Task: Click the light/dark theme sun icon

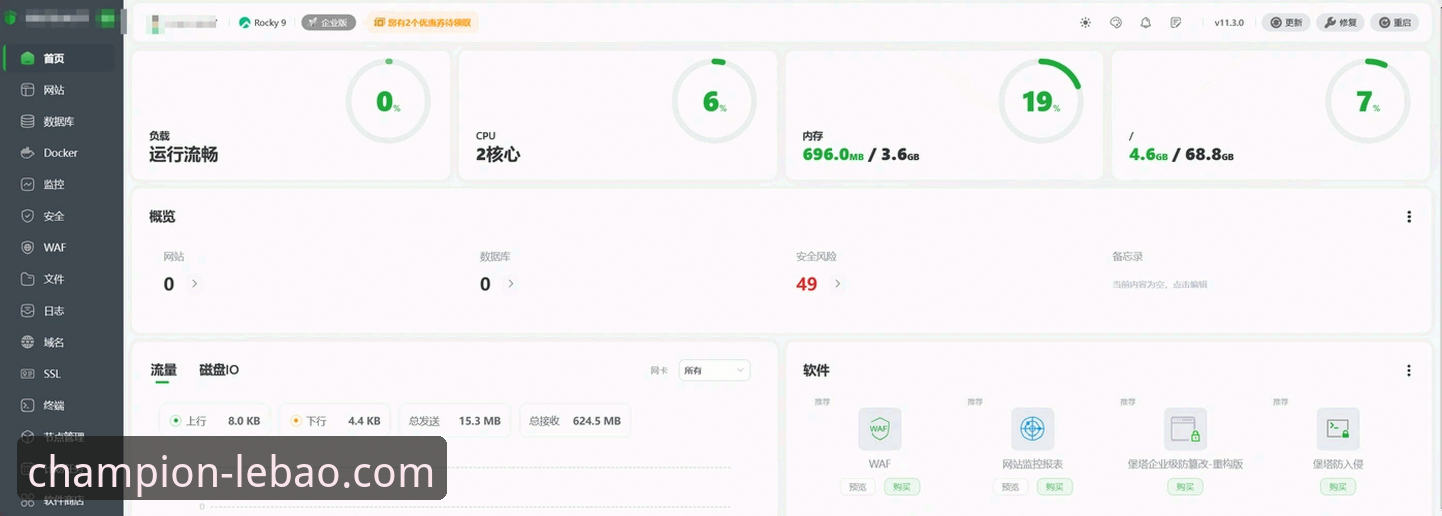Action: tap(1085, 22)
